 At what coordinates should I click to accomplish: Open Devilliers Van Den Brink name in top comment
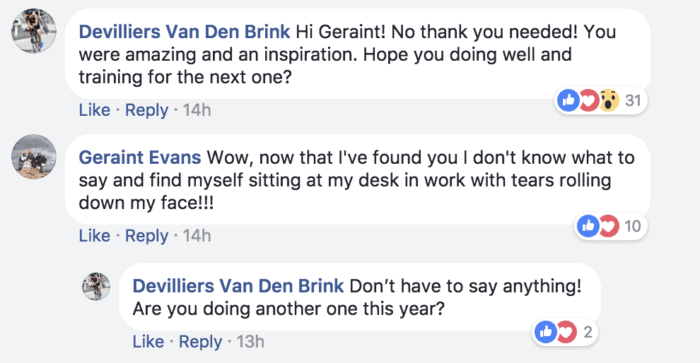pyautogui.click(x=184, y=32)
